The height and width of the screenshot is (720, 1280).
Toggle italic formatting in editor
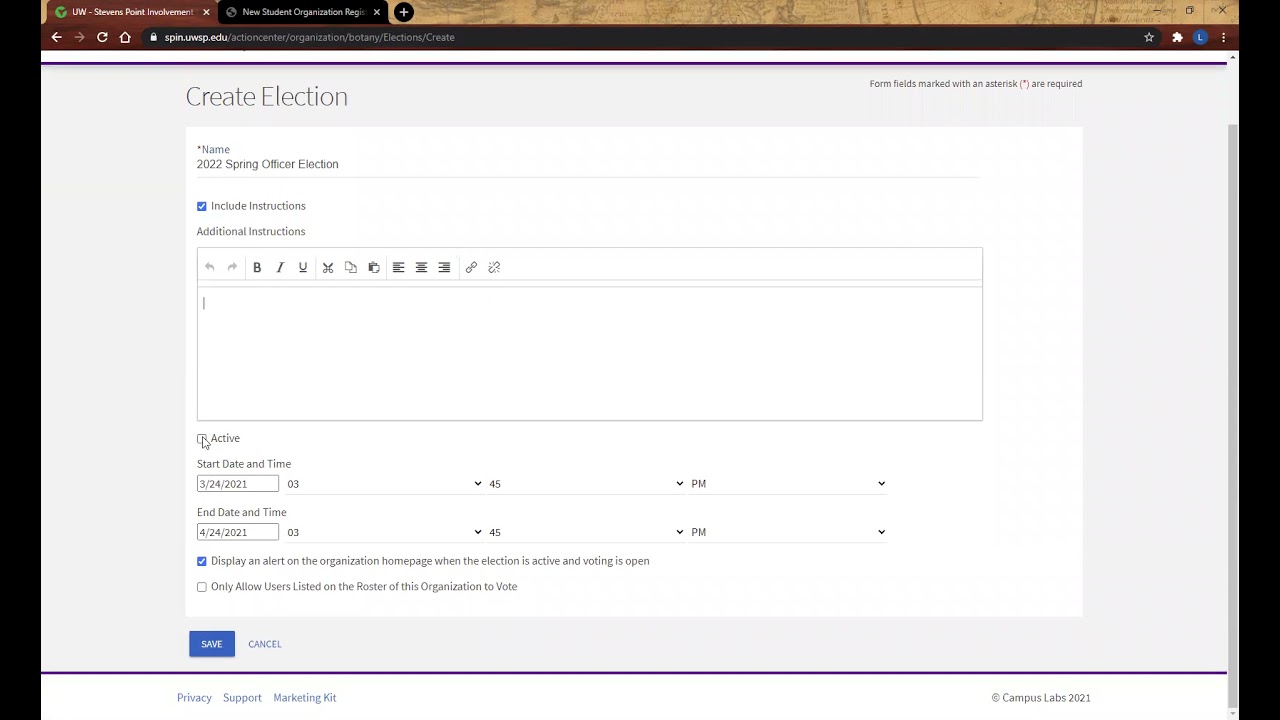pos(280,267)
